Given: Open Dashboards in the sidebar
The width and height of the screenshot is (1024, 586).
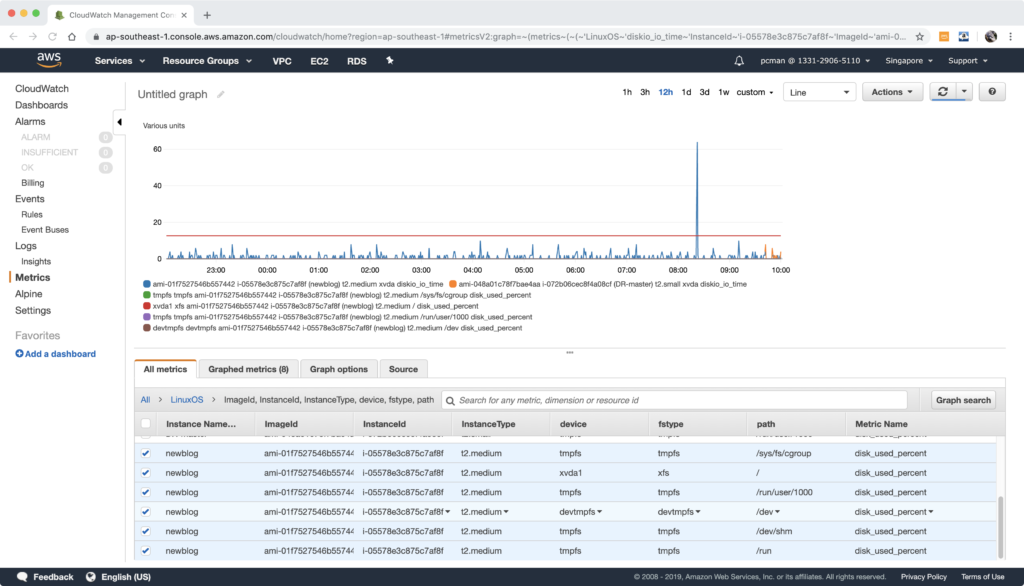Looking at the screenshot, I should pyautogui.click(x=41, y=105).
